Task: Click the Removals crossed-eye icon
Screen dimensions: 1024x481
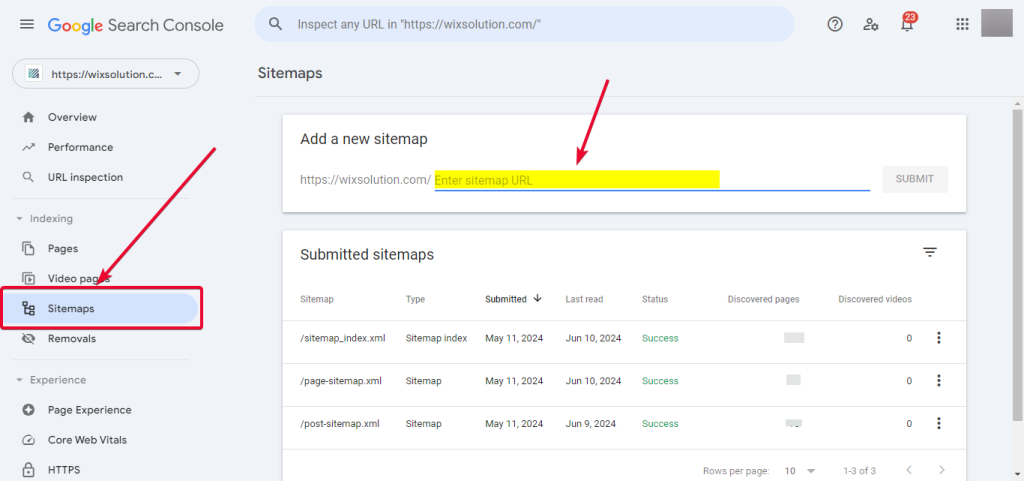Action: tap(28, 339)
